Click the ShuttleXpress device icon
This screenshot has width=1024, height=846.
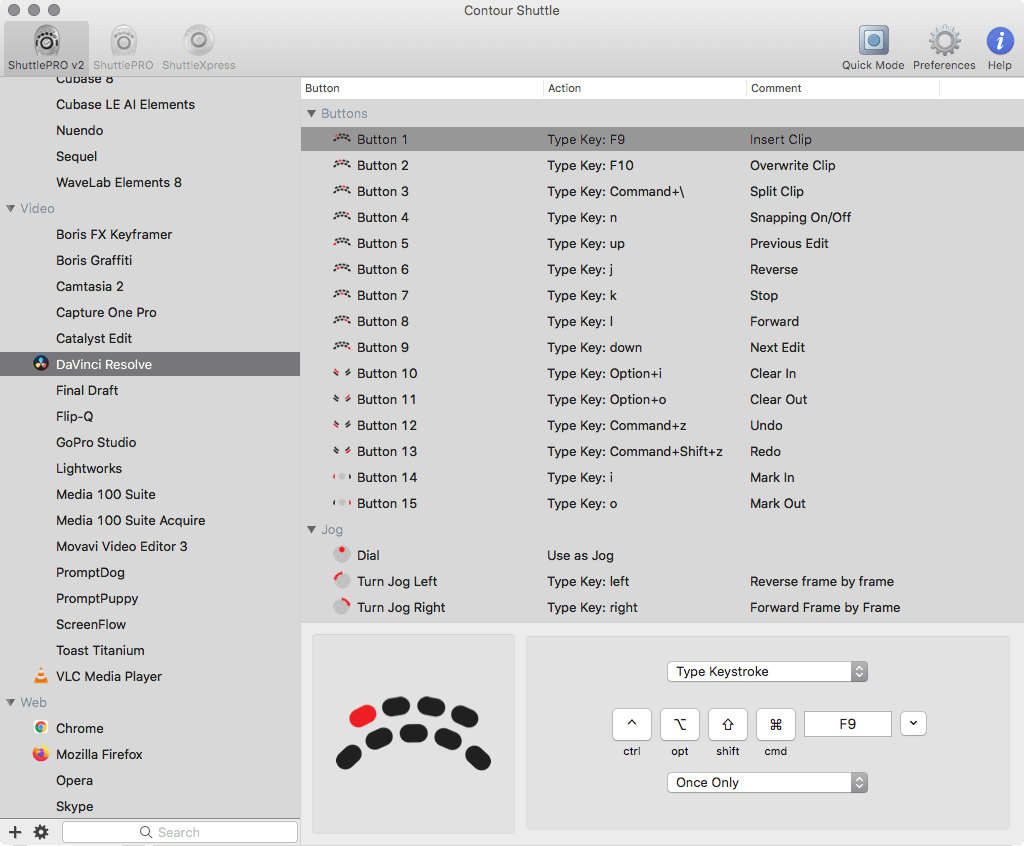point(198,42)
